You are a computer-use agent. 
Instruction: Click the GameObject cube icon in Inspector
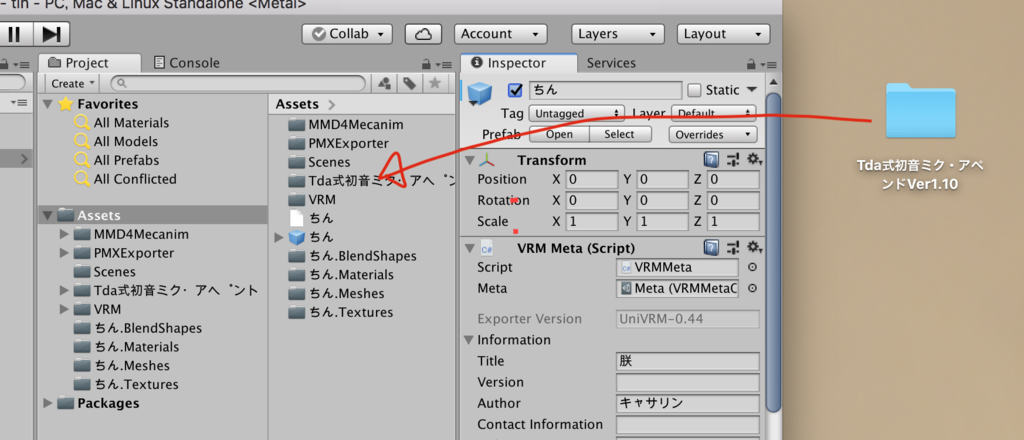point(479,93)
